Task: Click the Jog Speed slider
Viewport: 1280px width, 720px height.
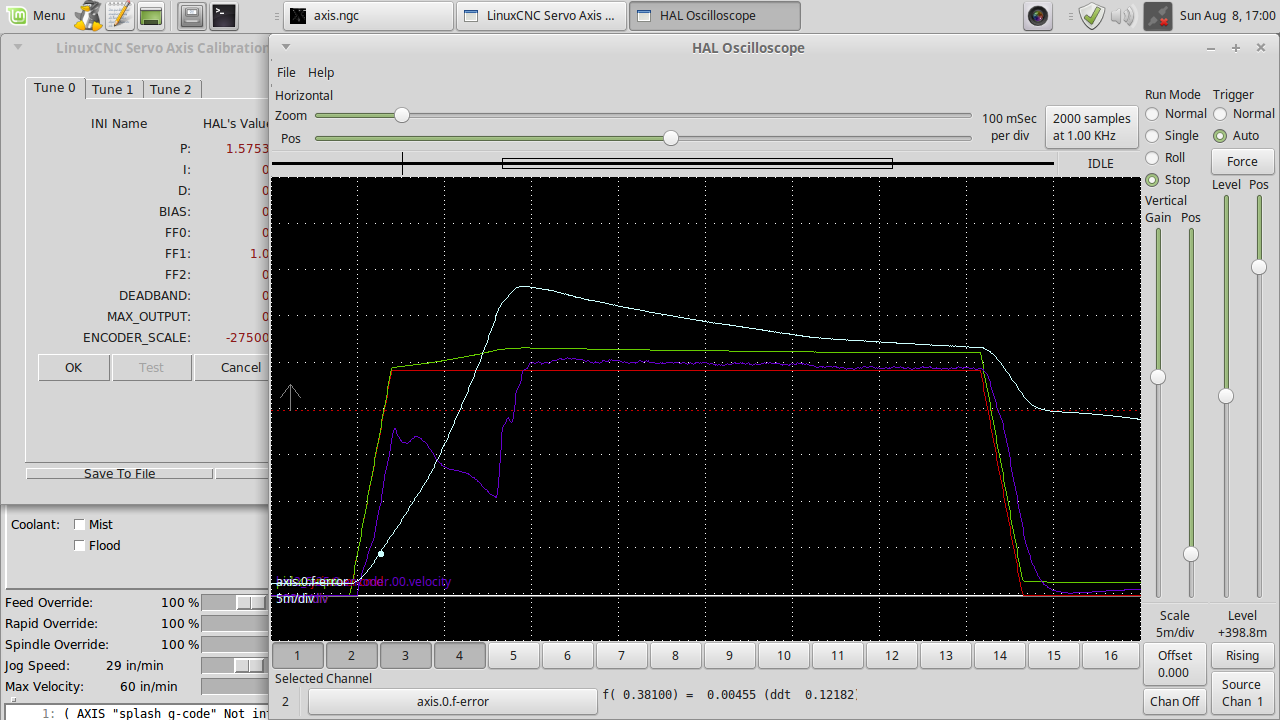Action: click(x=236, y=666)
